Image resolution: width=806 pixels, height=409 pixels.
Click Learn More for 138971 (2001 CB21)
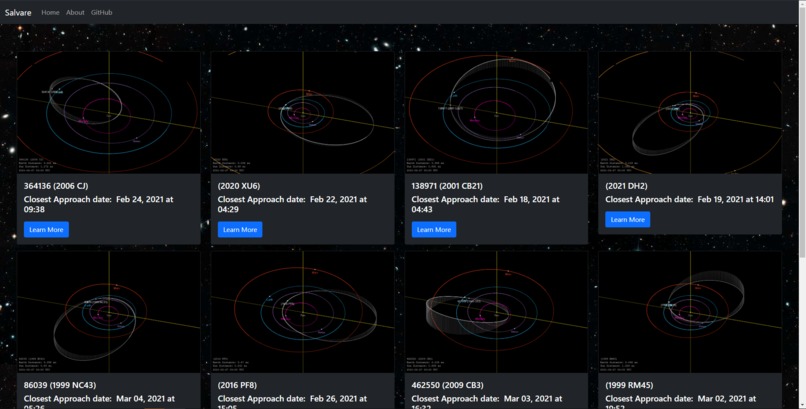coord(434,230)
